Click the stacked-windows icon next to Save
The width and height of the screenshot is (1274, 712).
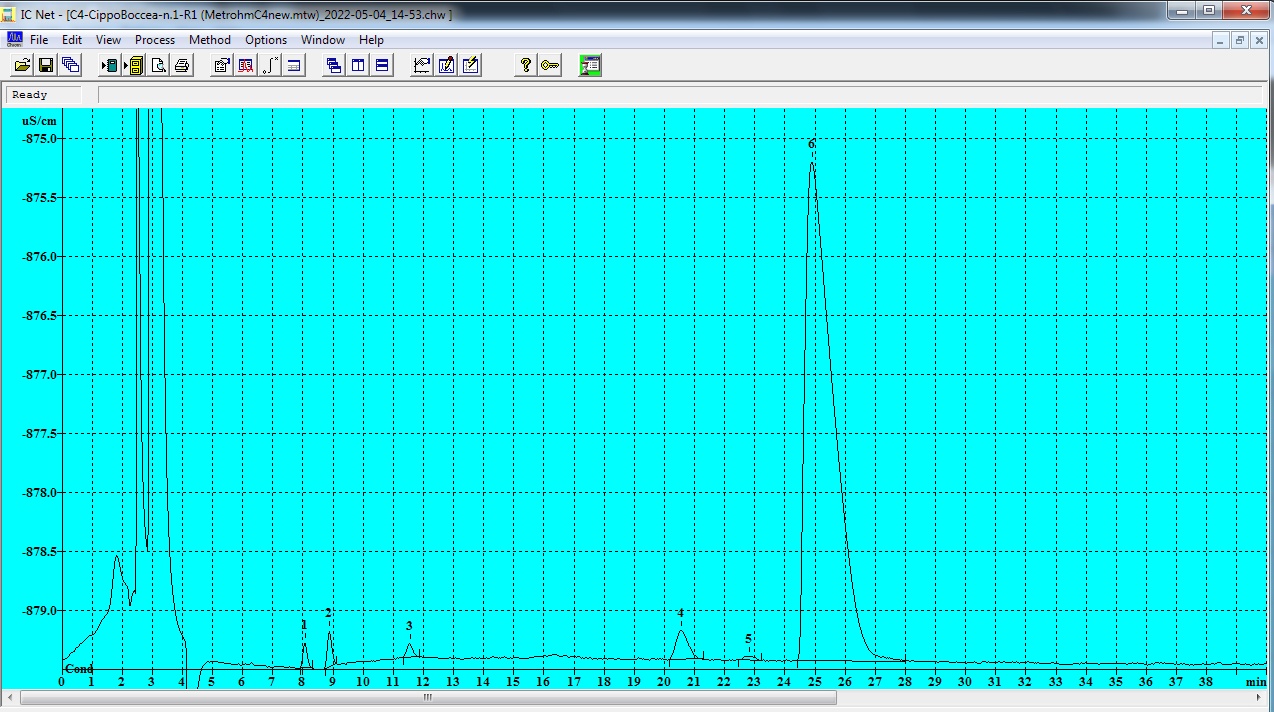(x=70, y=66)
